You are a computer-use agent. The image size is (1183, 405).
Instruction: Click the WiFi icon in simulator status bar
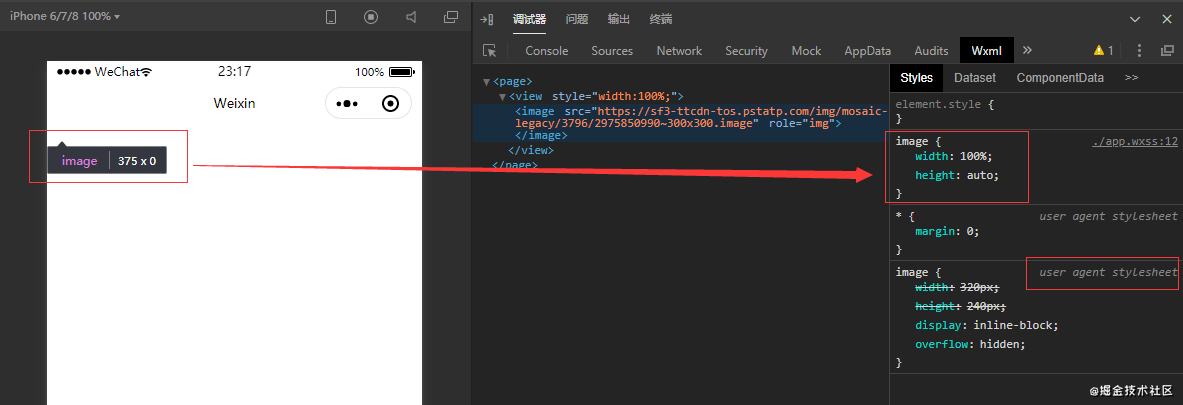click(146, 72)
